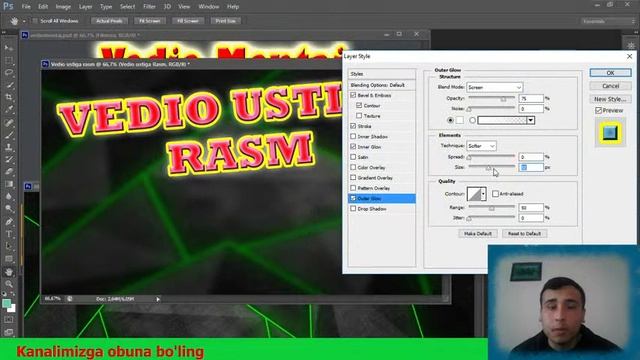The width and height of the screenshot is (640, 360).
Task: Toggle the Stroke effect checkbox
Action: [x=353, y=126]
